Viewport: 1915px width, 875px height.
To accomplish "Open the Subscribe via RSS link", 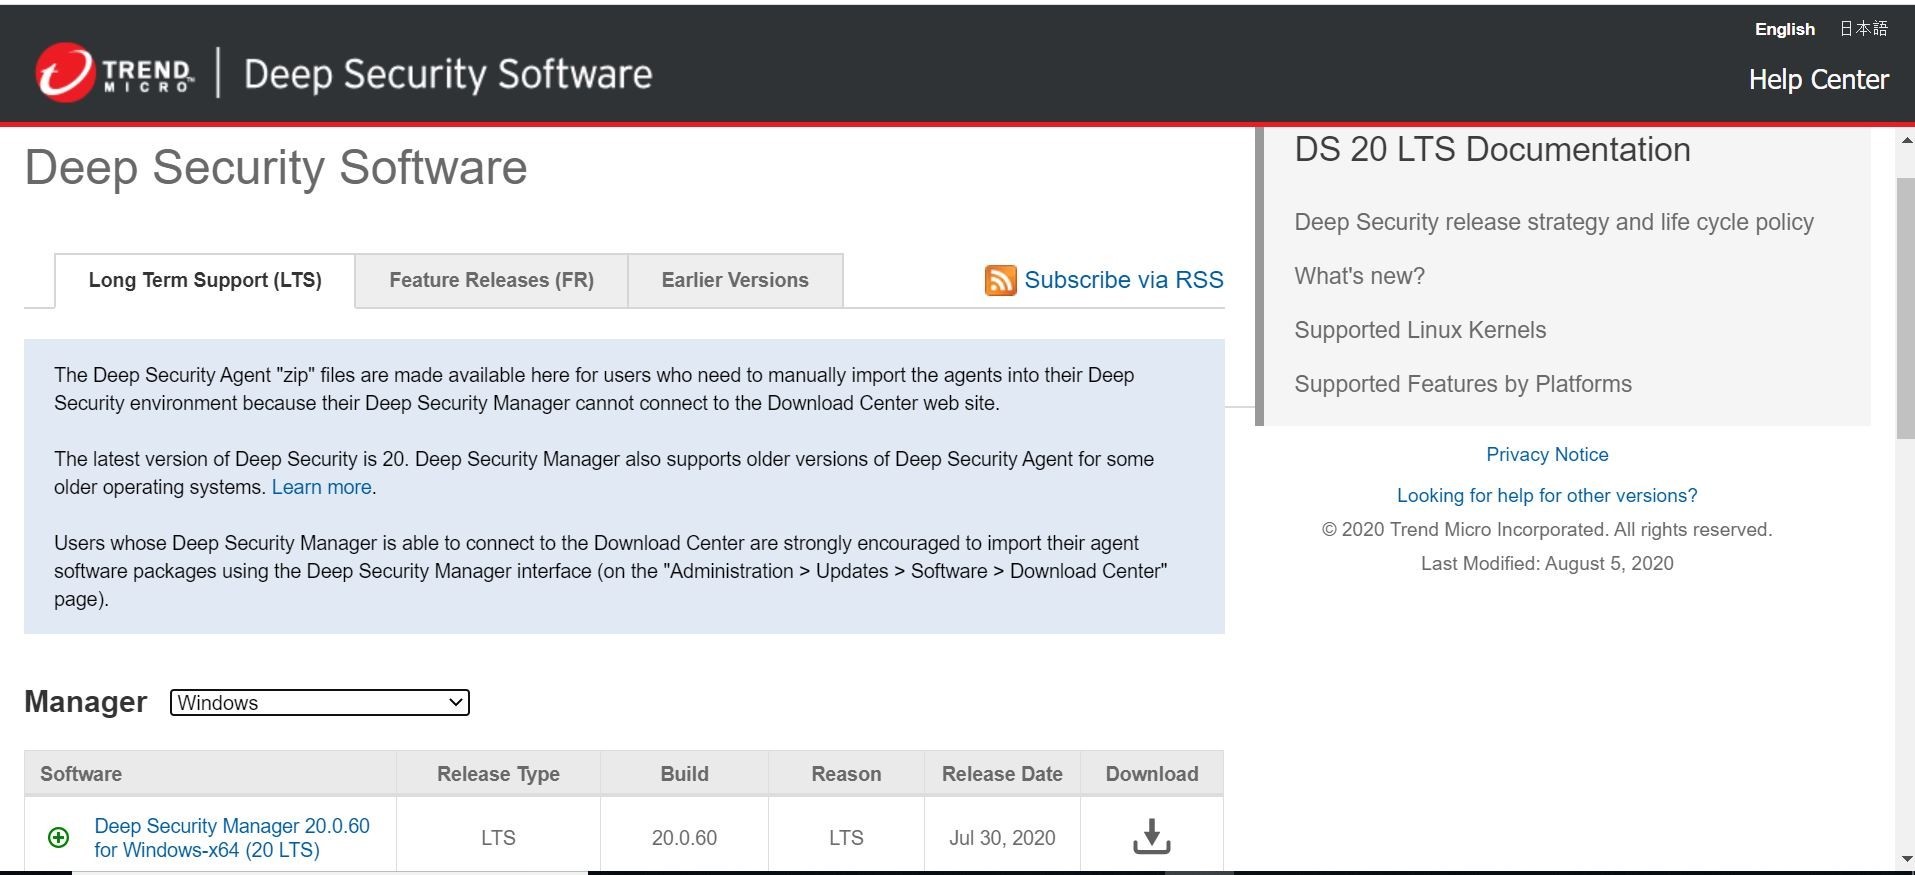I will coord(1123,280).
